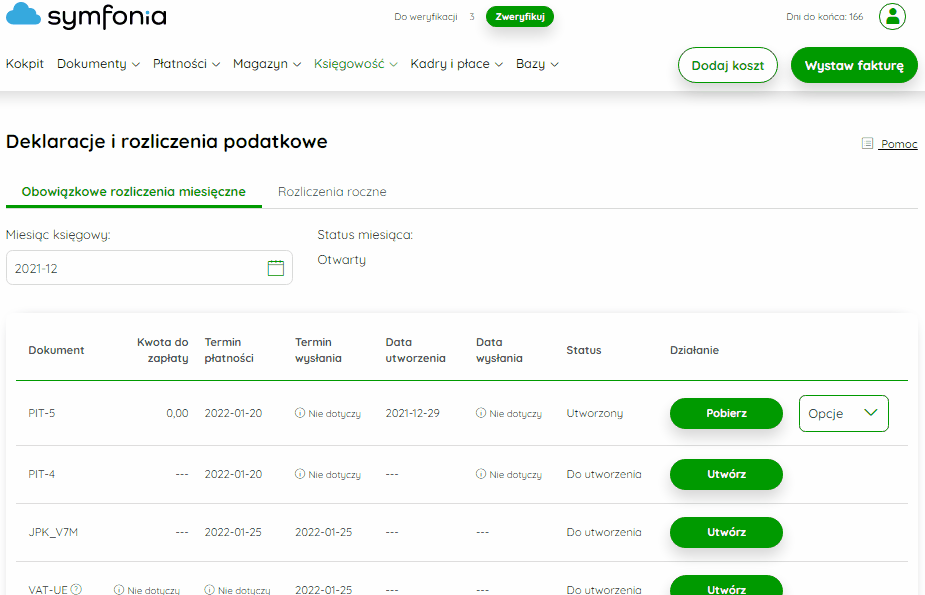Go to Kokpit
The width and height of the screenshot is (925, 595).
point(25,64)
